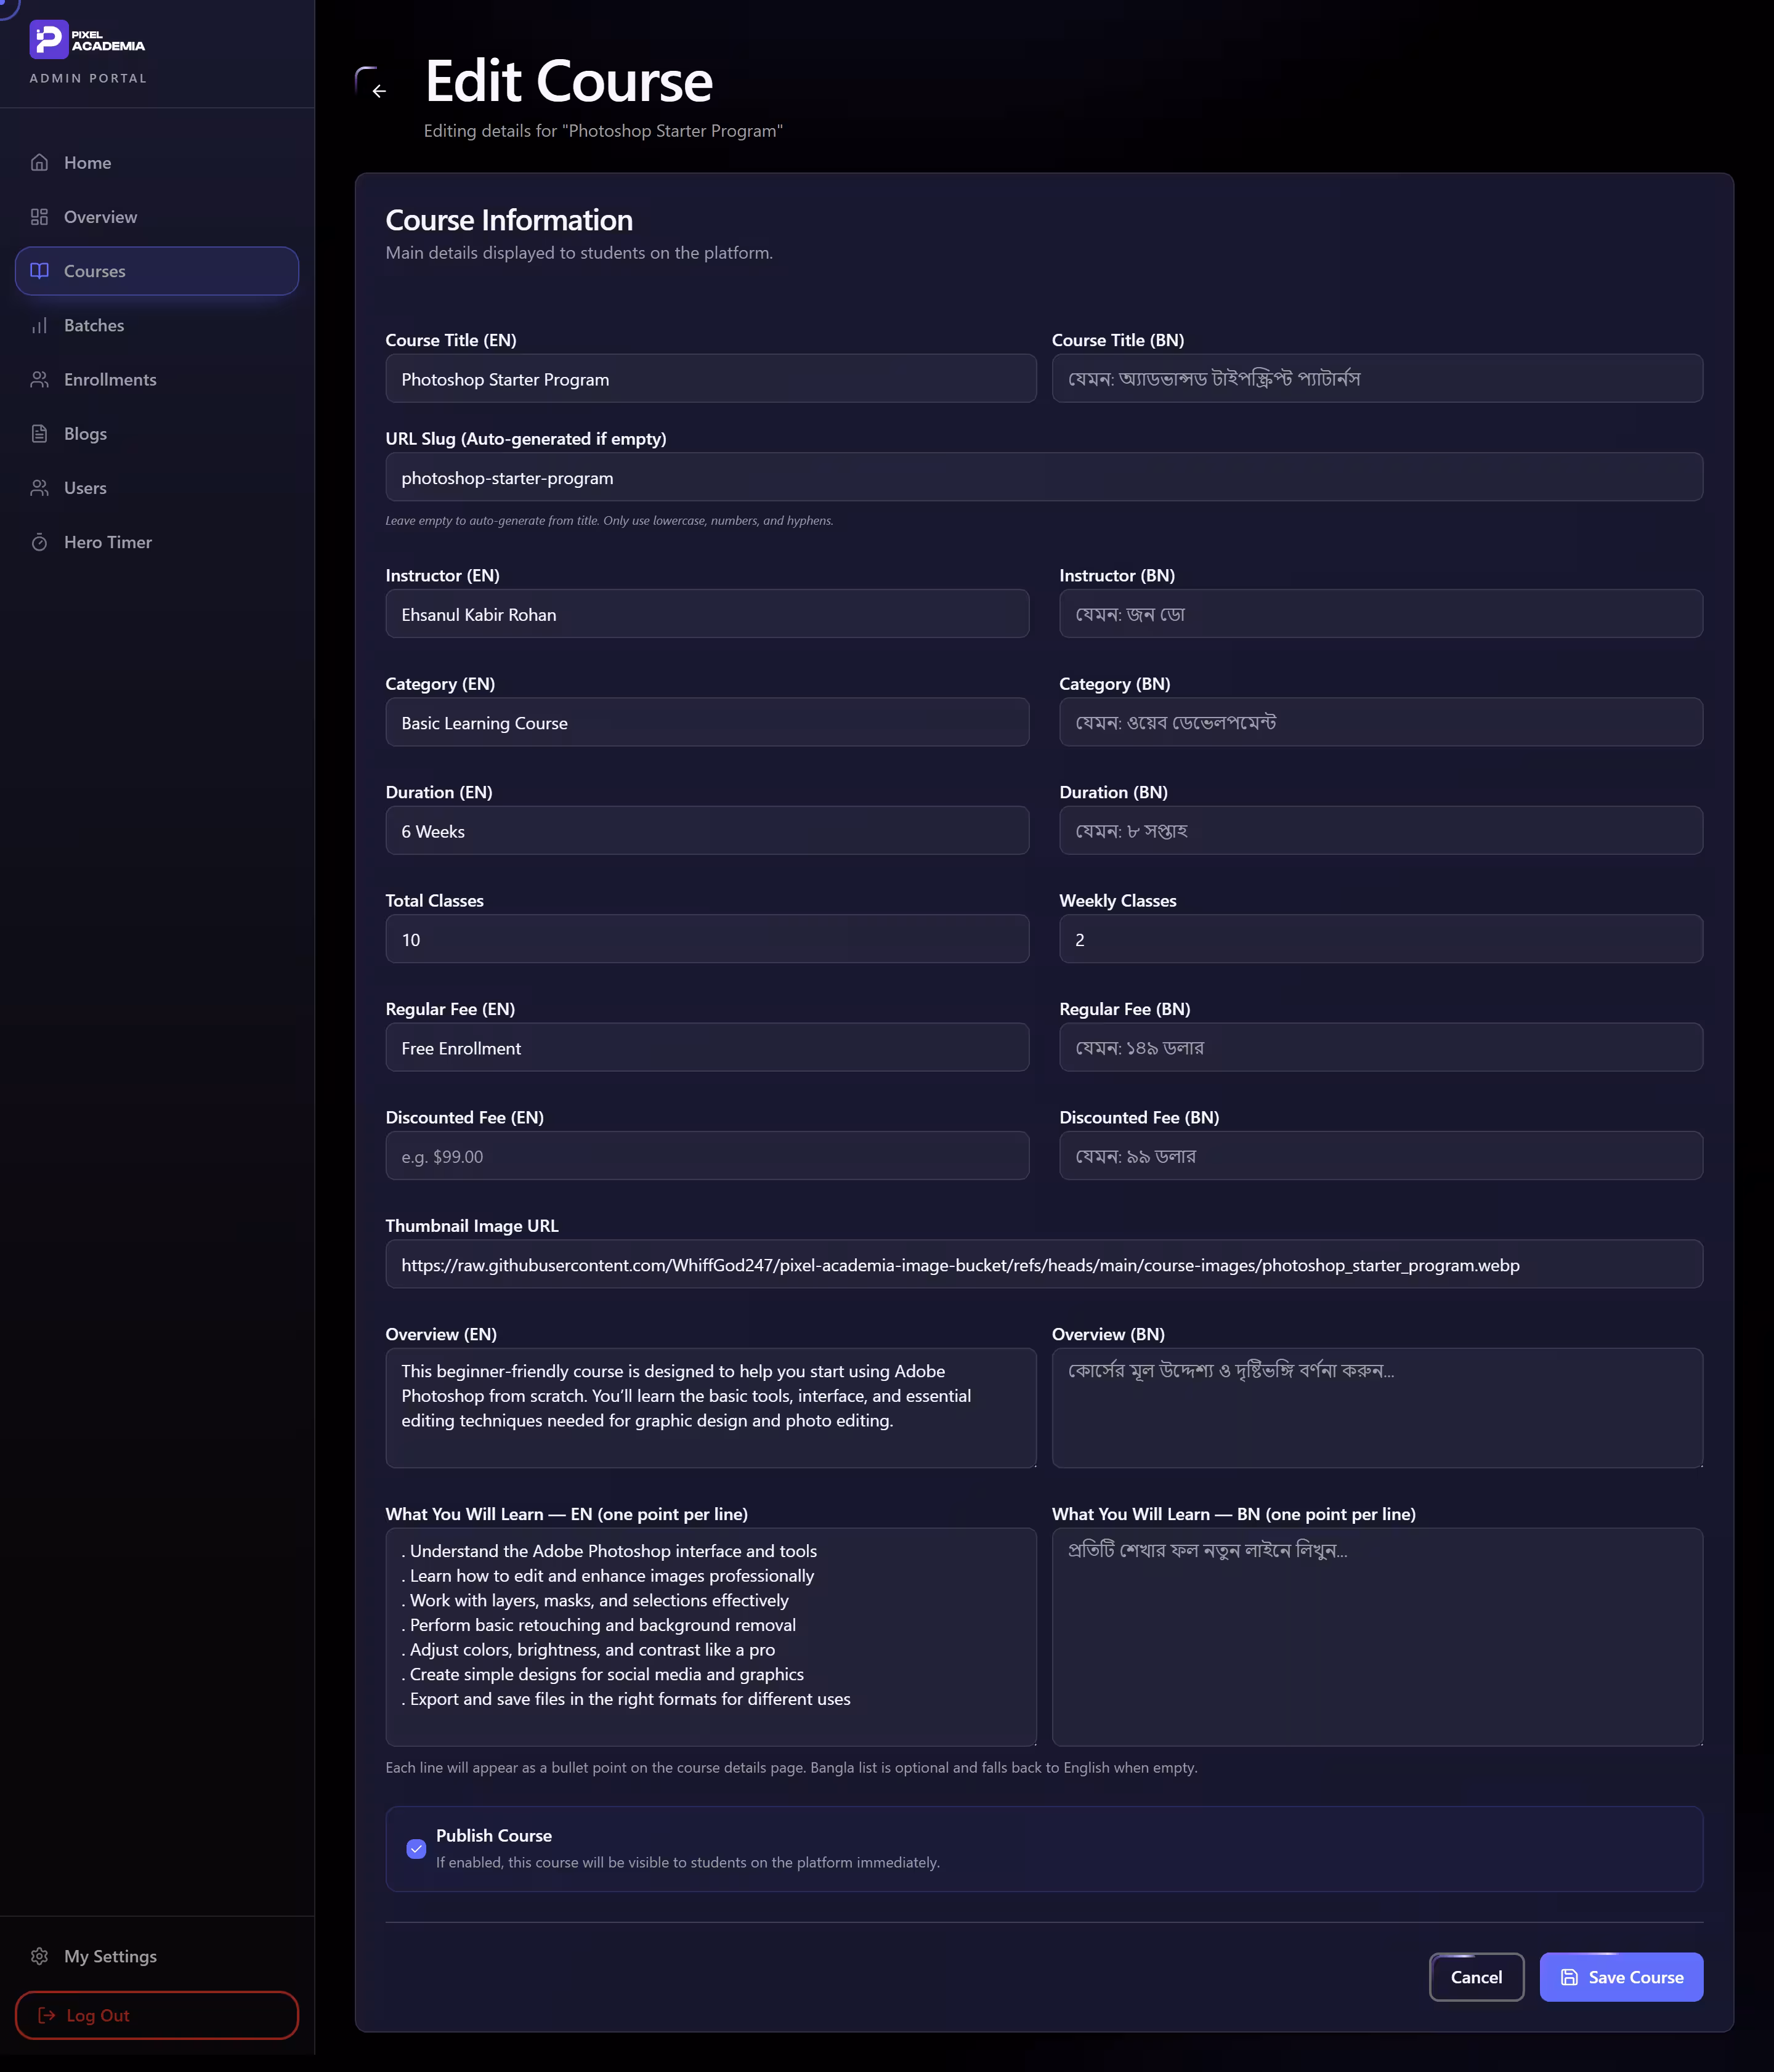Select Batches in the sidebar

(x=157, y=325)
